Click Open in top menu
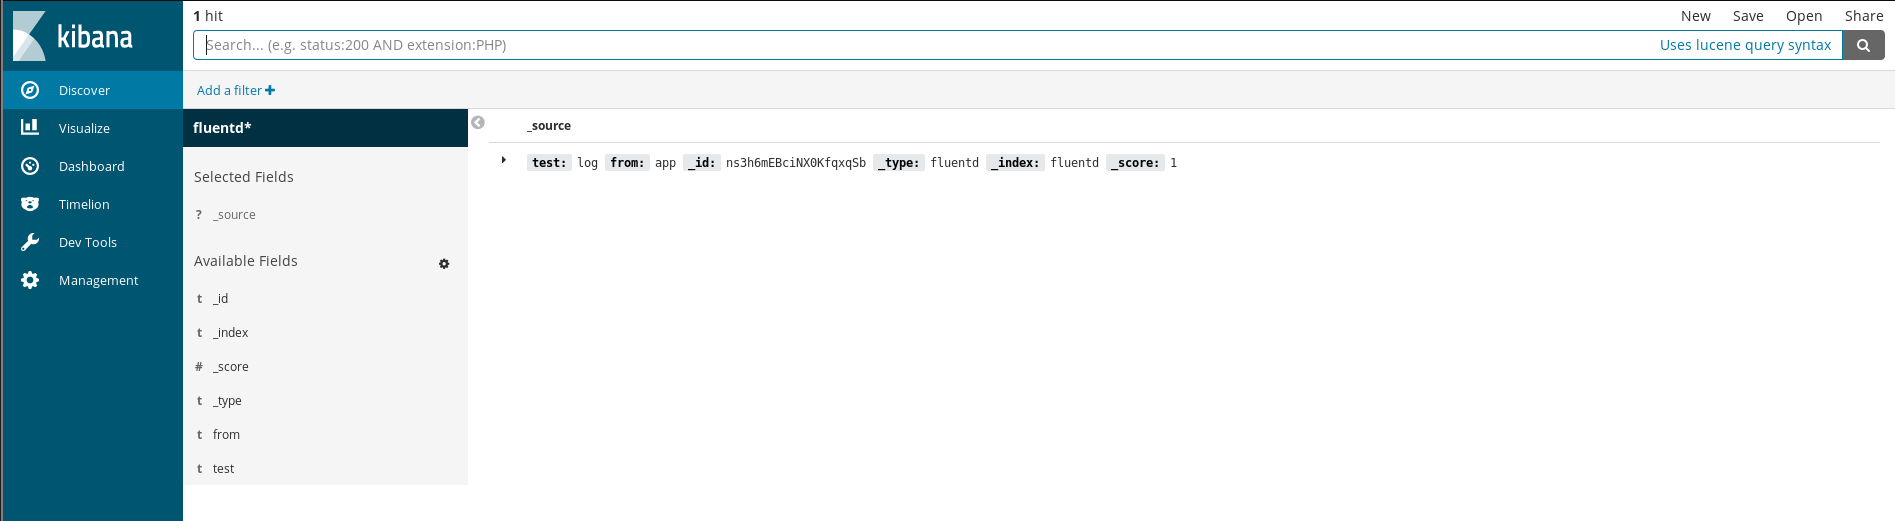This screenshot has width=1895, height=521. pos(1804,16)
